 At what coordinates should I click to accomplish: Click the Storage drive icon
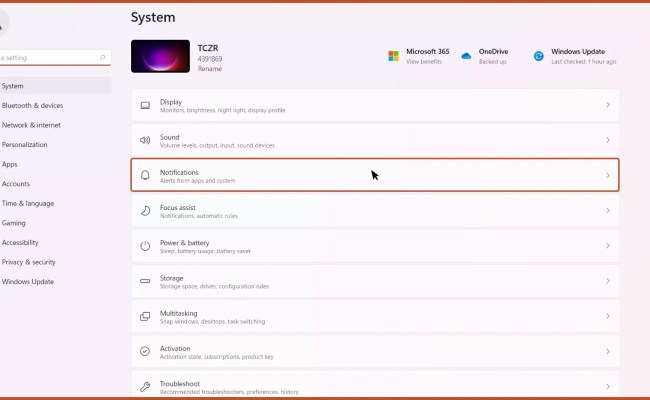tap(145, 281)
